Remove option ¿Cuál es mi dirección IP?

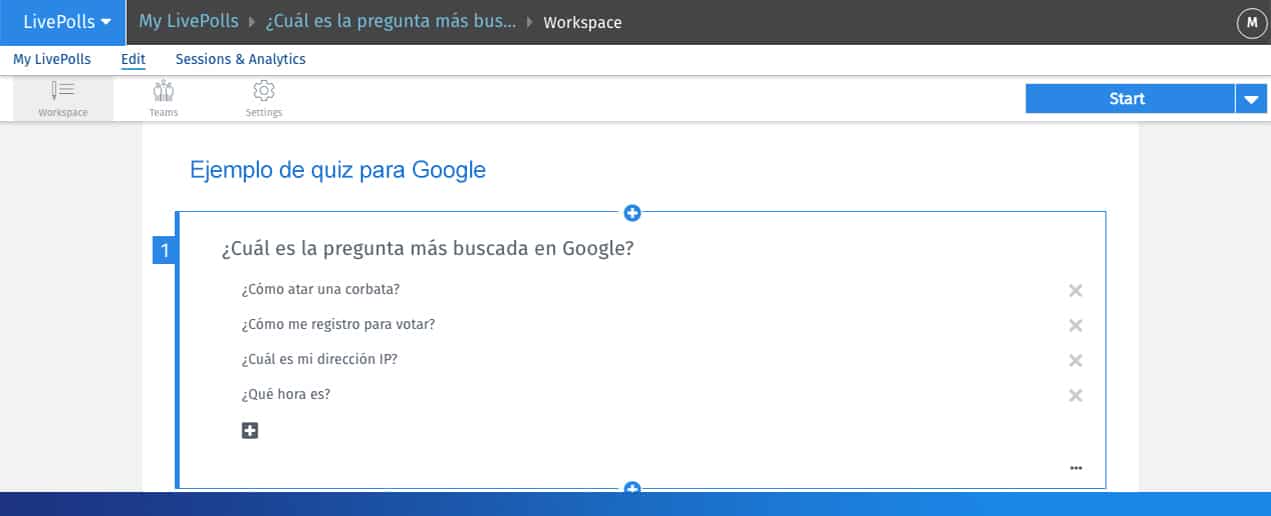[1076, 360]
